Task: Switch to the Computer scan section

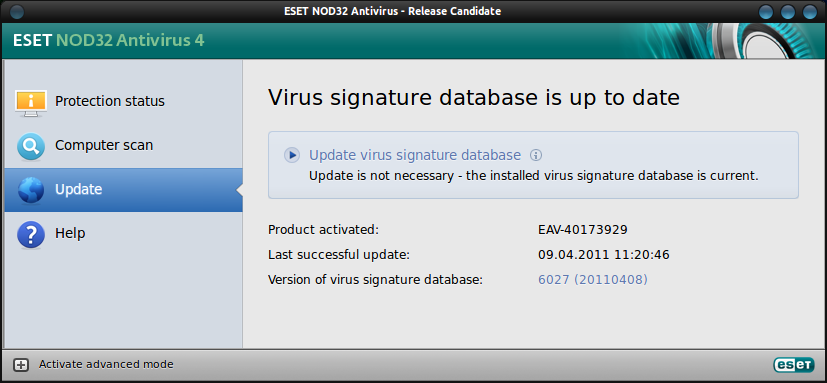Action: [x=104, y=145]
